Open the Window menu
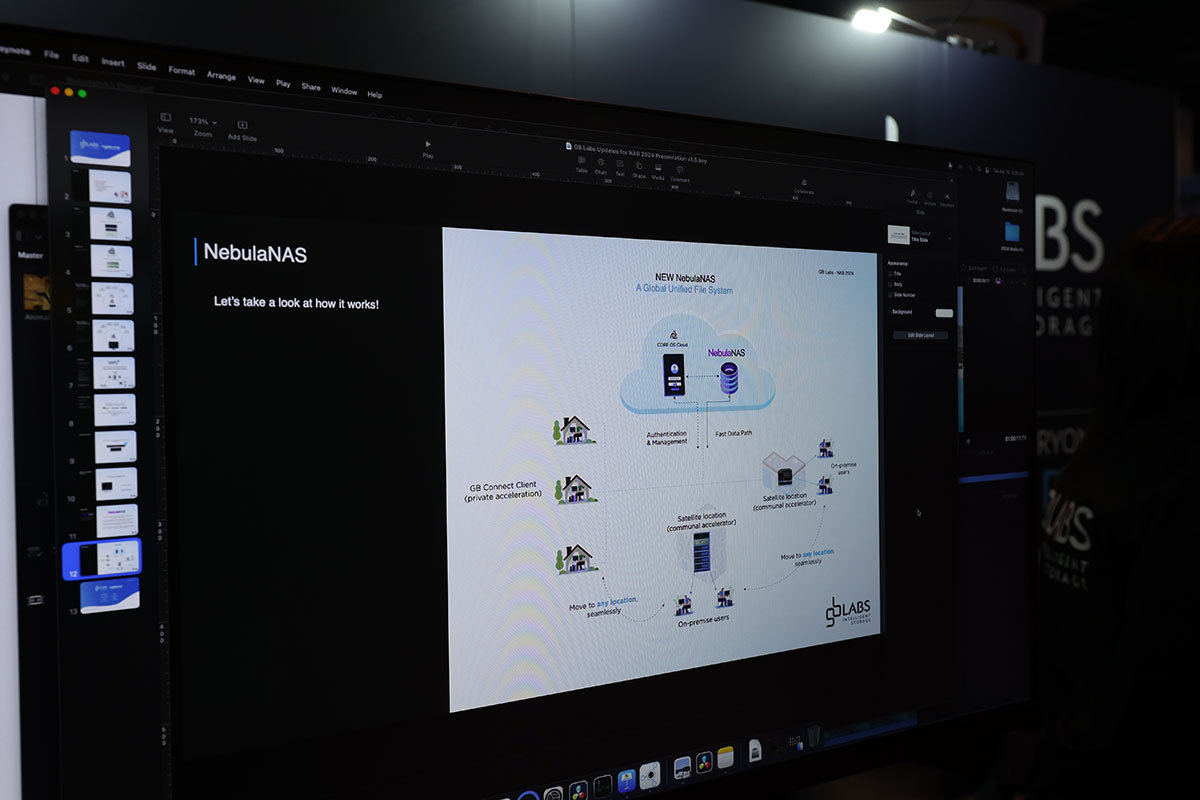The width and height of the screenshot is (1200, 800). [x=344, y=91]
